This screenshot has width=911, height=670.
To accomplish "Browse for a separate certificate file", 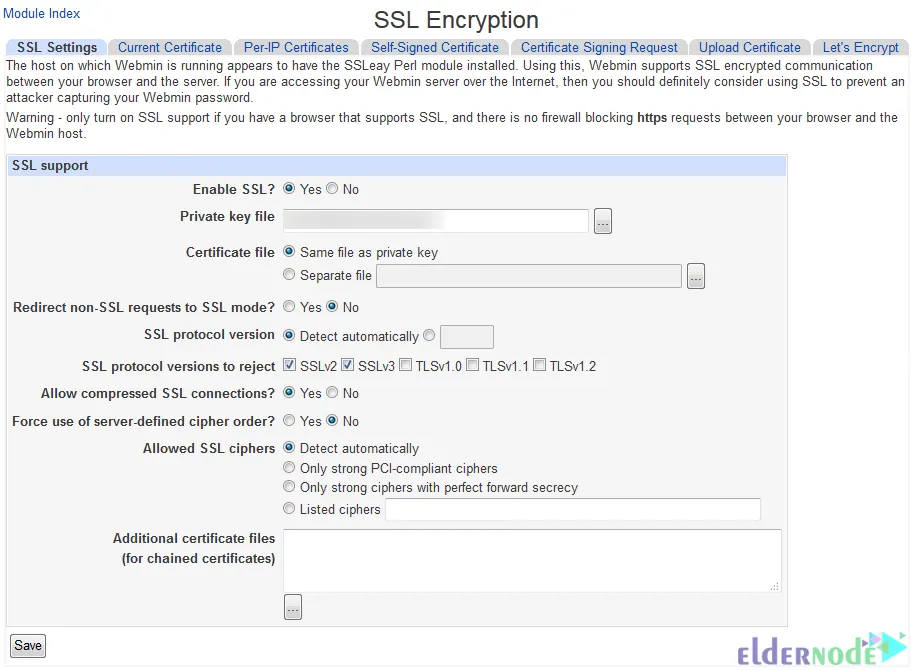I will (x=695, y=275).
